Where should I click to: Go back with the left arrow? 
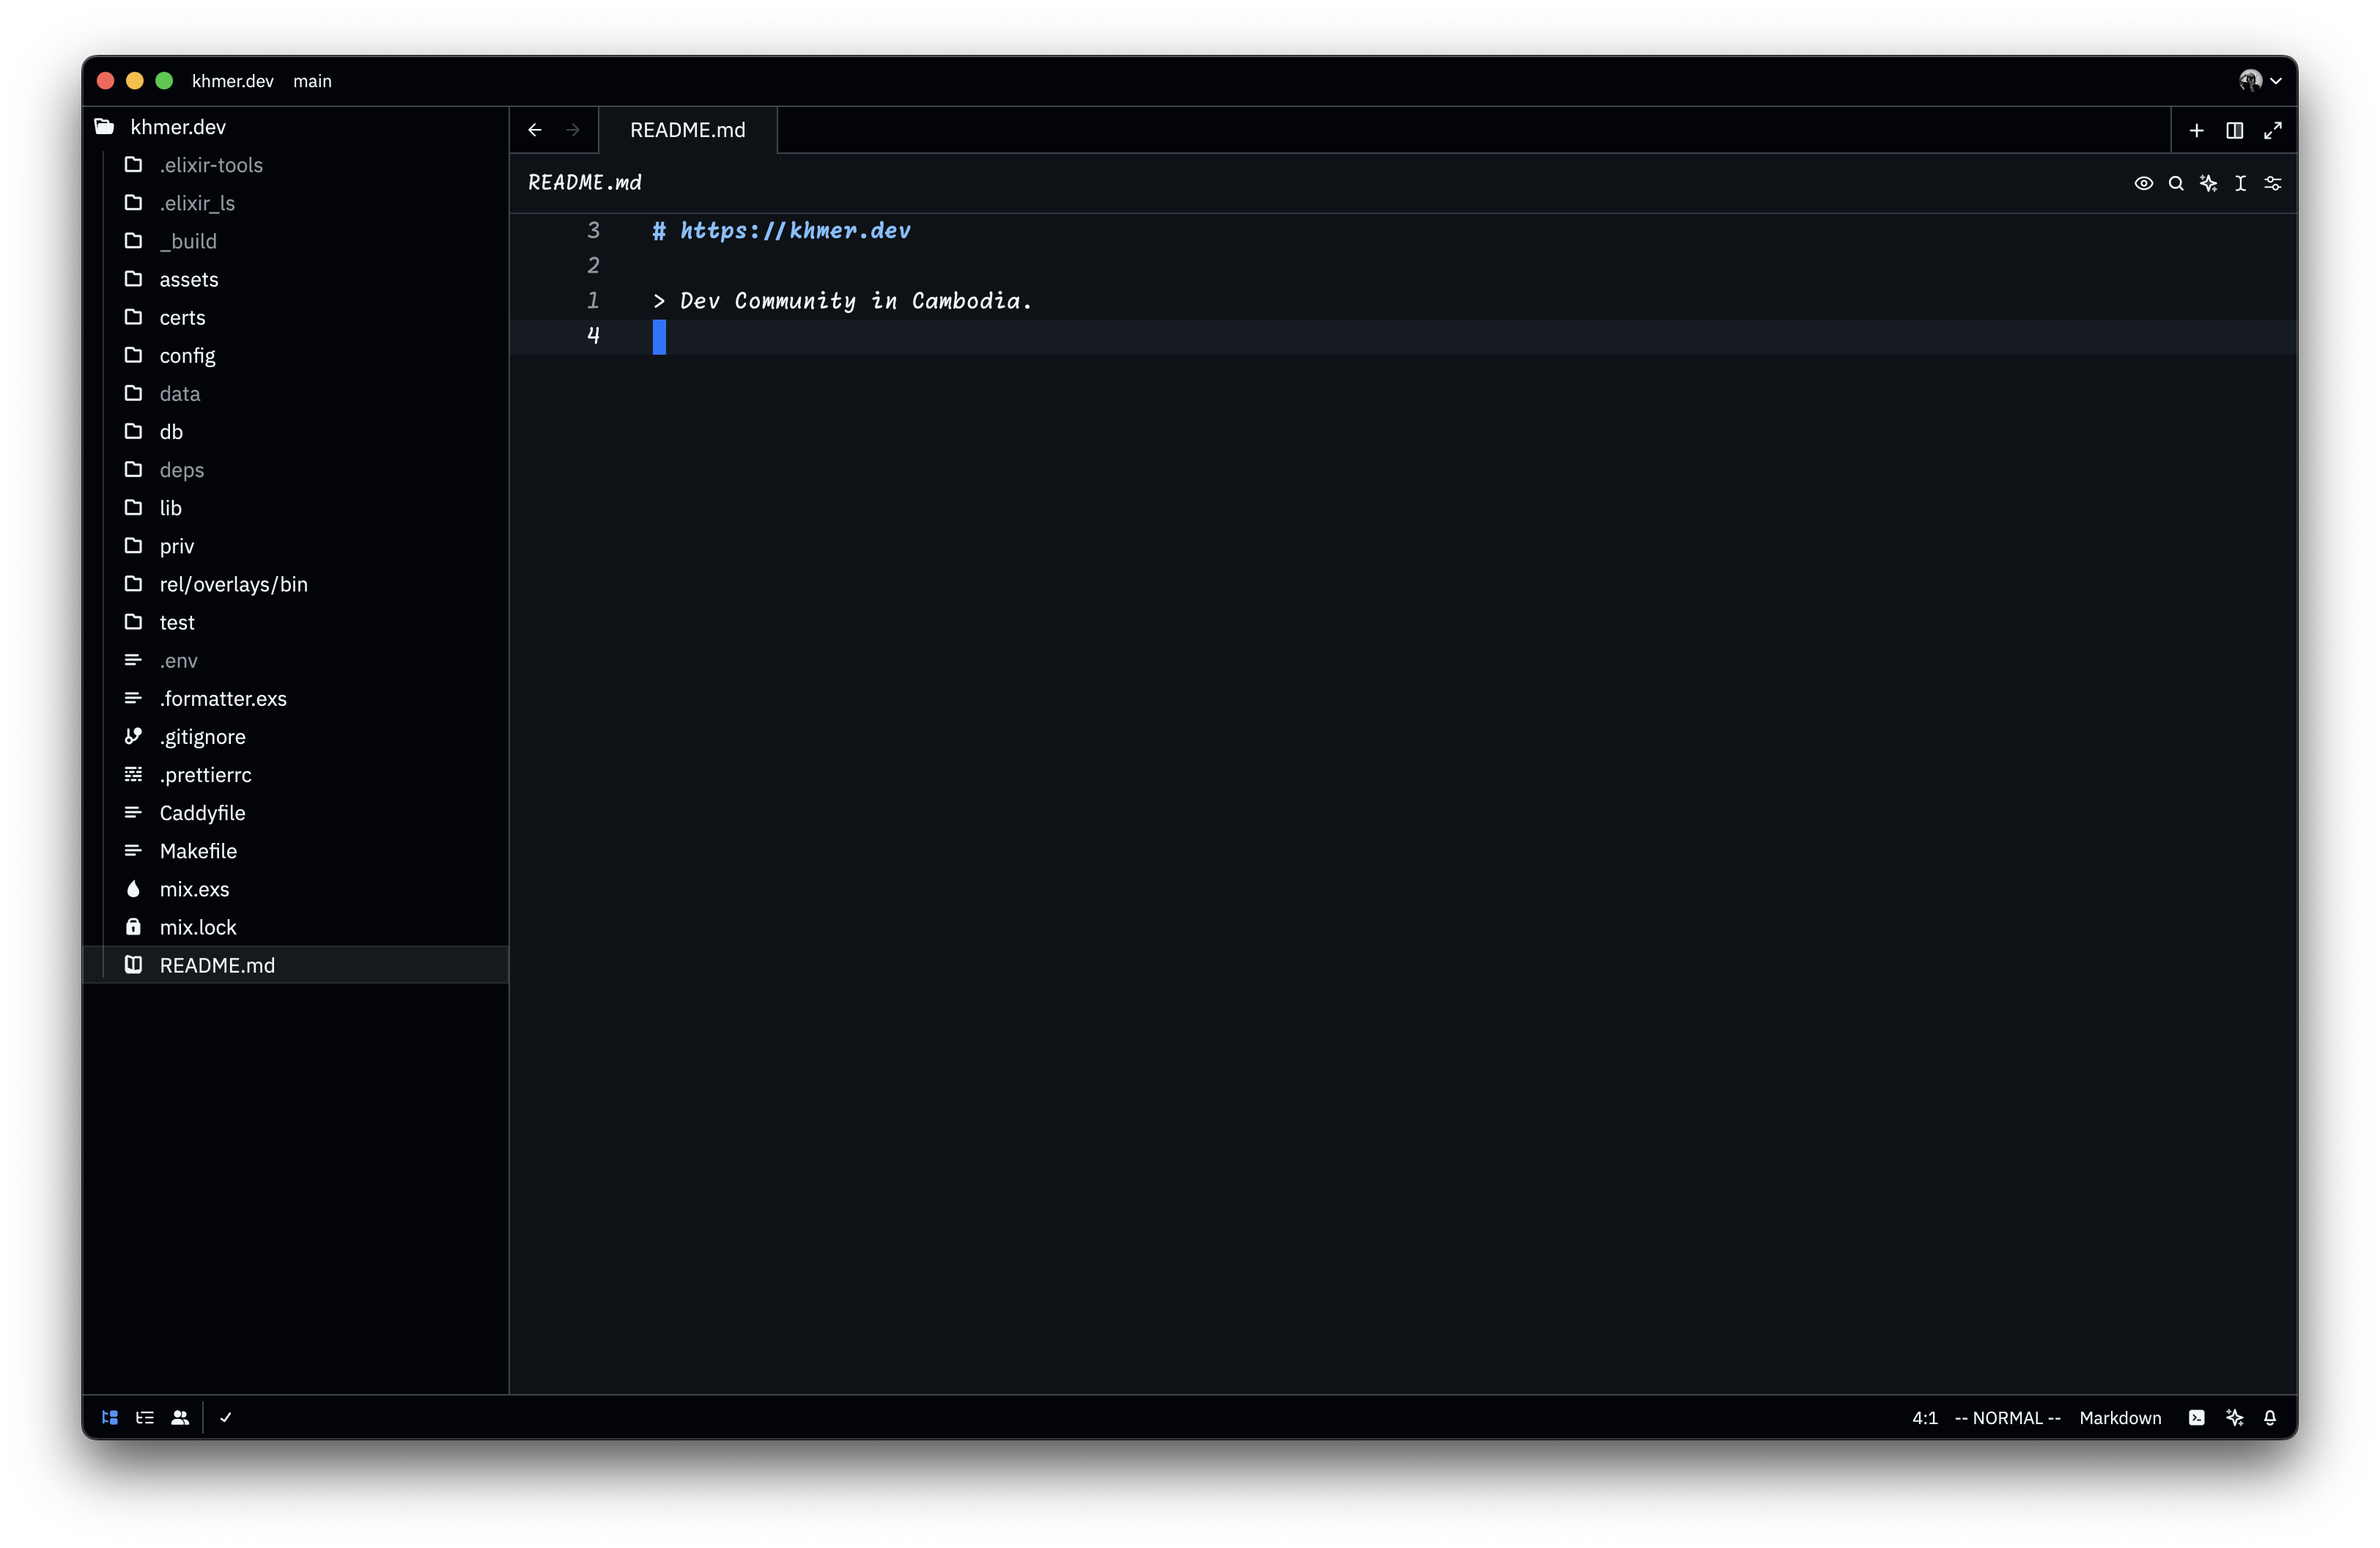tap(535, 130)
